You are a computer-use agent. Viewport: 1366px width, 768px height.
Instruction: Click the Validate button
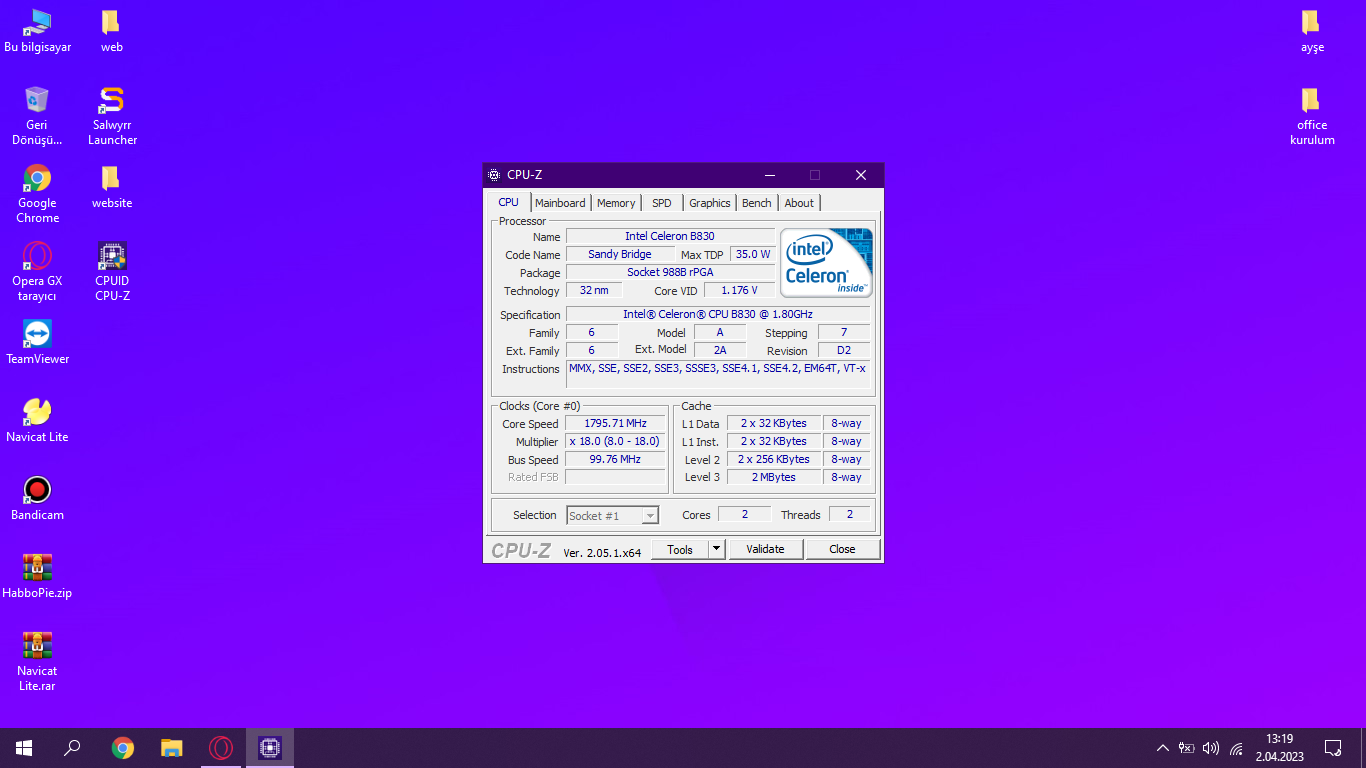coord(766,549)
